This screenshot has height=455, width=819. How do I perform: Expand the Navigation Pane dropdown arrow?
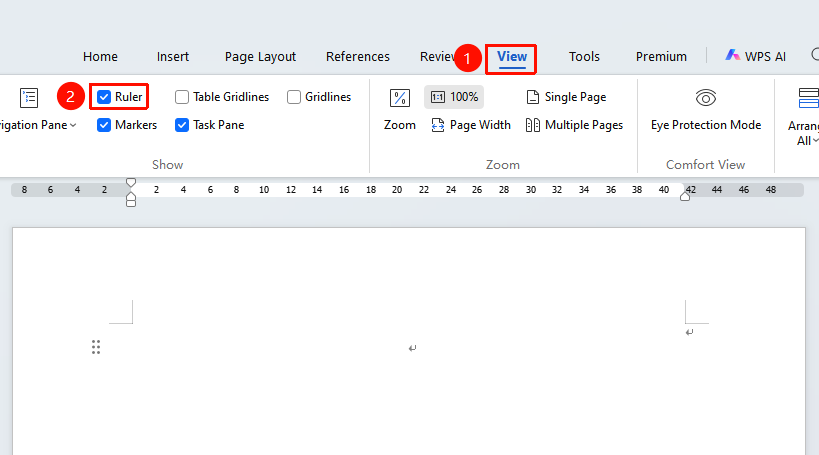coord(73,125)
